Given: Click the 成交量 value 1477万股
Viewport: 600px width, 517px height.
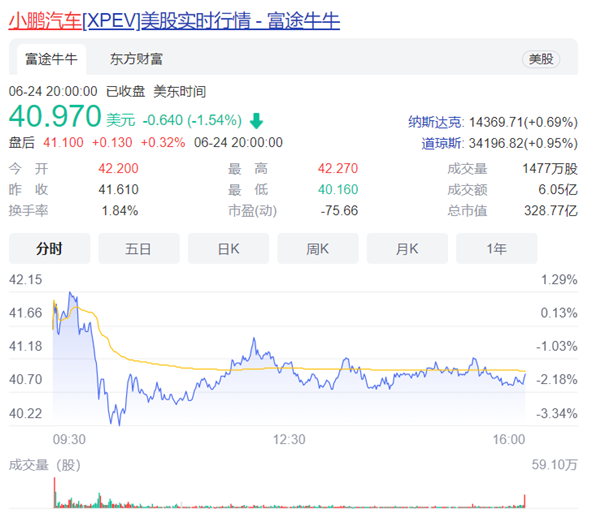Looking at the screenshot, I should tap(550, 168).
